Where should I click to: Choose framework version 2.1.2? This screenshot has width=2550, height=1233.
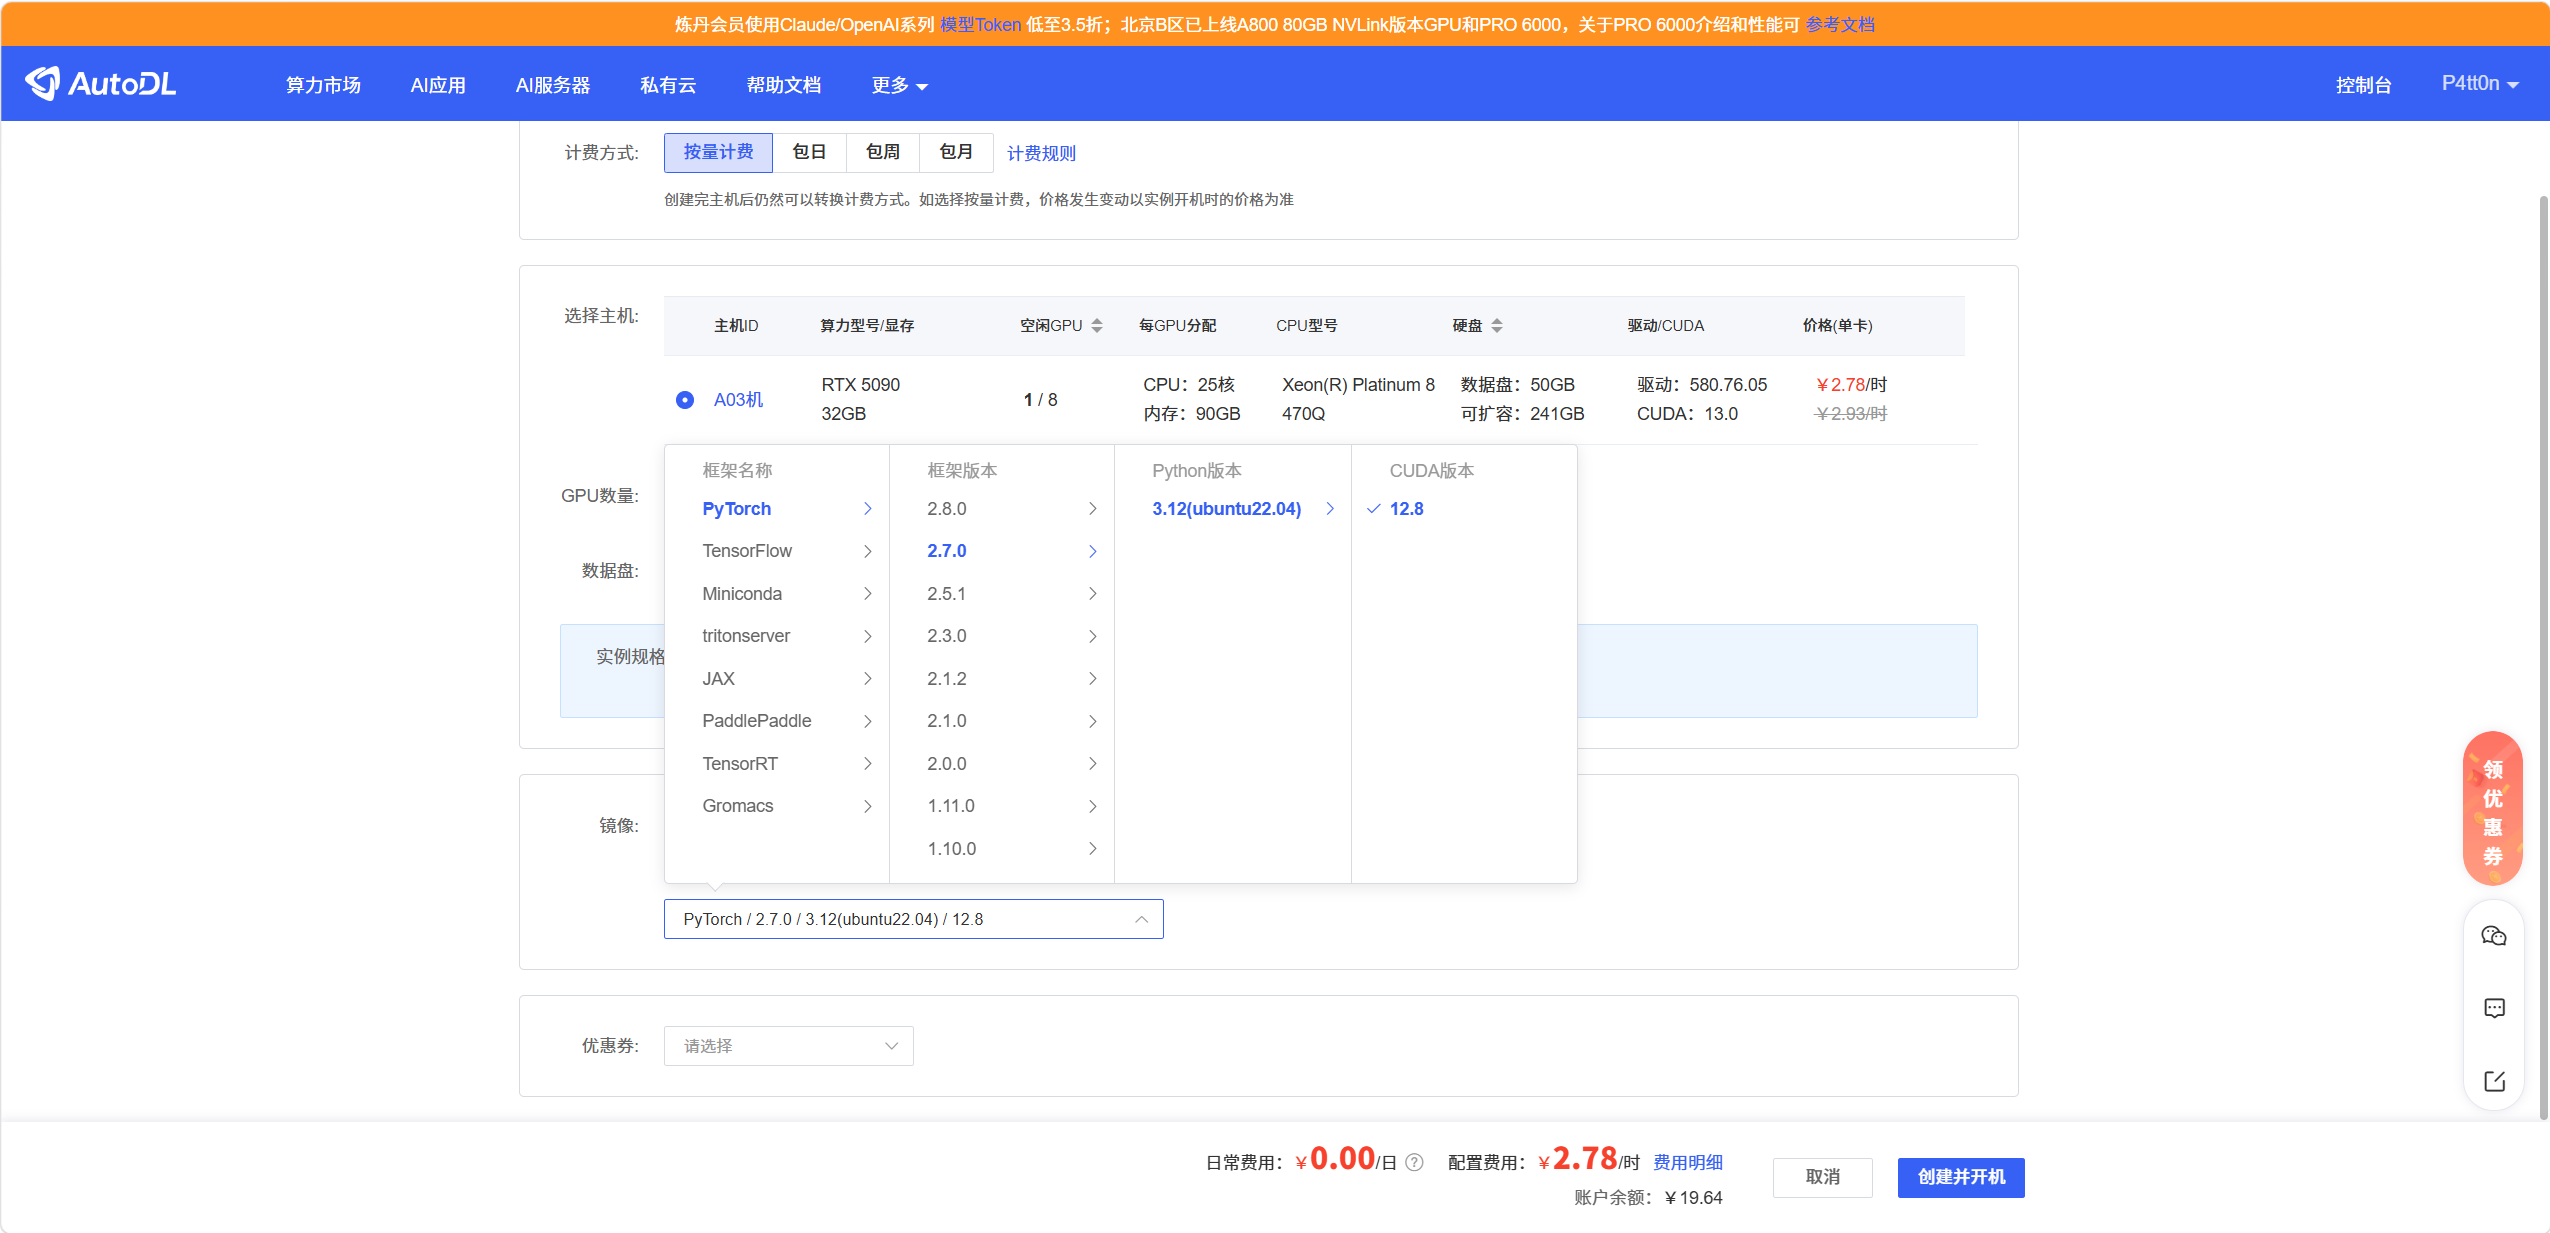coord(1002,679)
